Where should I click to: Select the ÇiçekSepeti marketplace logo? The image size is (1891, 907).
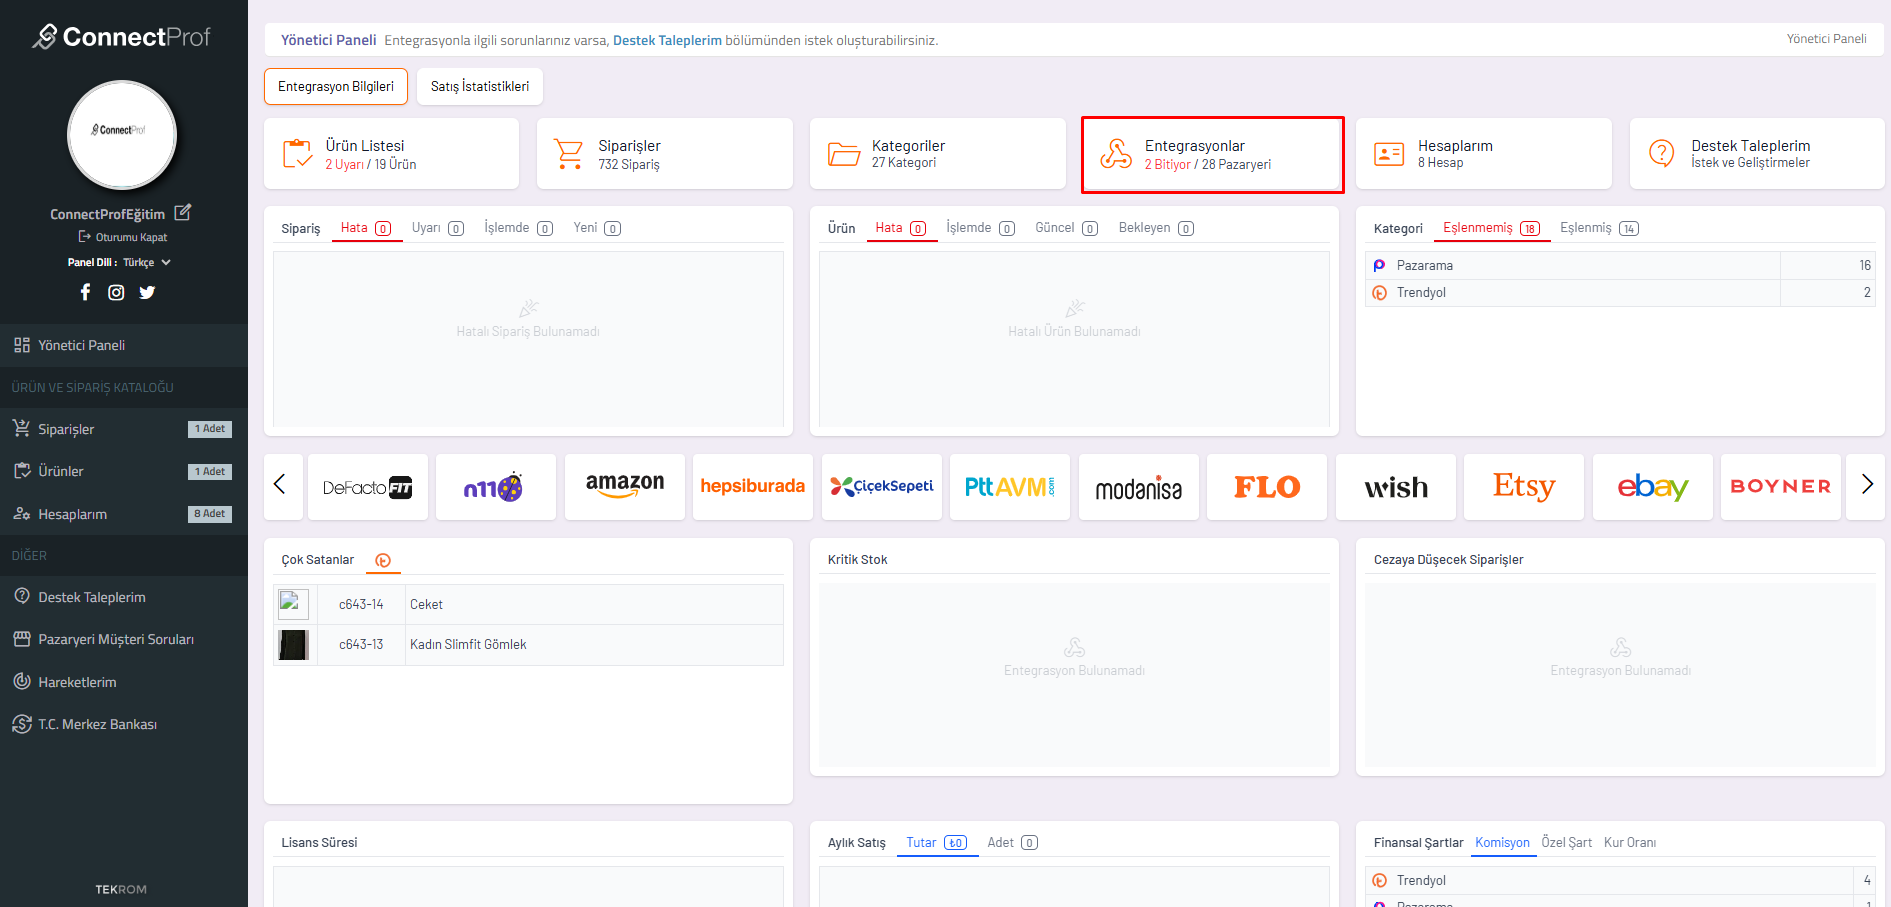click(x=881, y=487)
